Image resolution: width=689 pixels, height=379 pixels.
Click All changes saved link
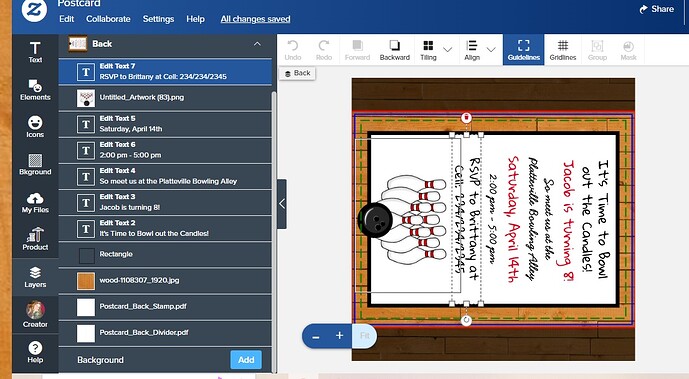point(255,19)
